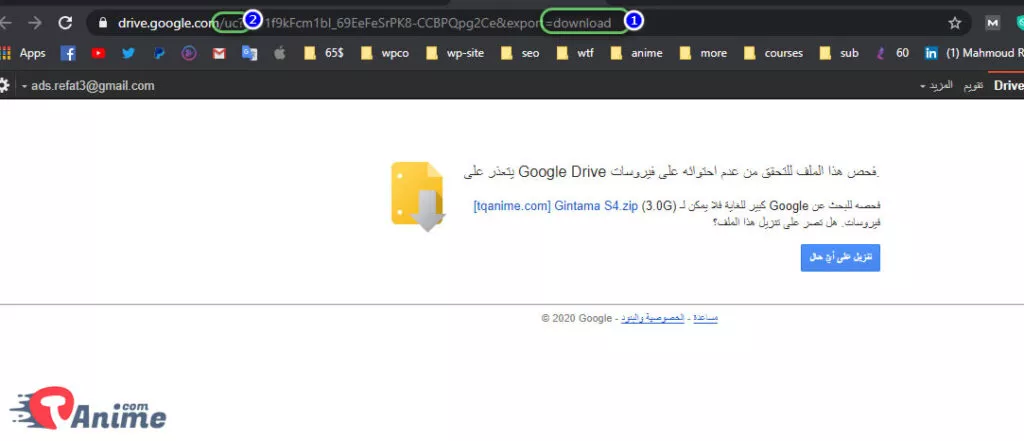Viewport: 1024px width, 441px height.
Task: Open the 65$ bookmarks folder
Action: [324, 54]
